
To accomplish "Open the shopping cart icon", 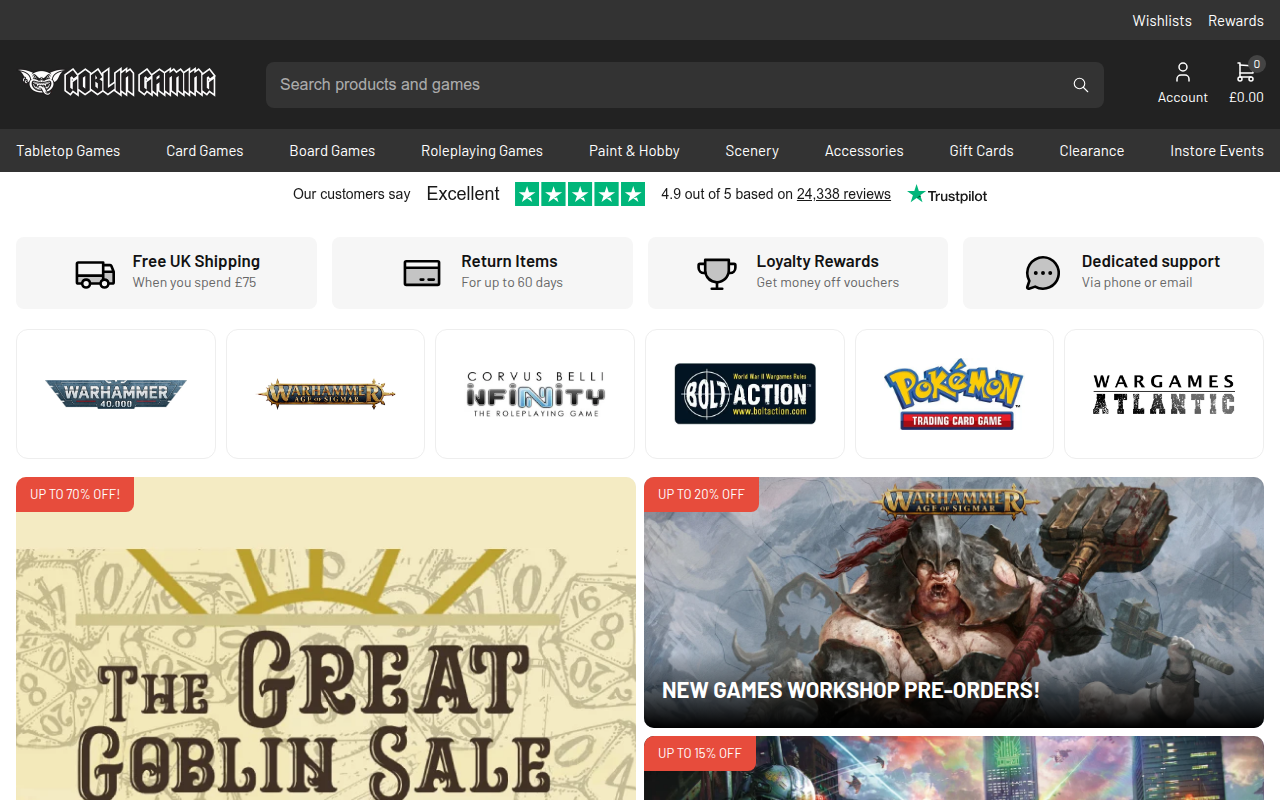I will click(1245, 72).
